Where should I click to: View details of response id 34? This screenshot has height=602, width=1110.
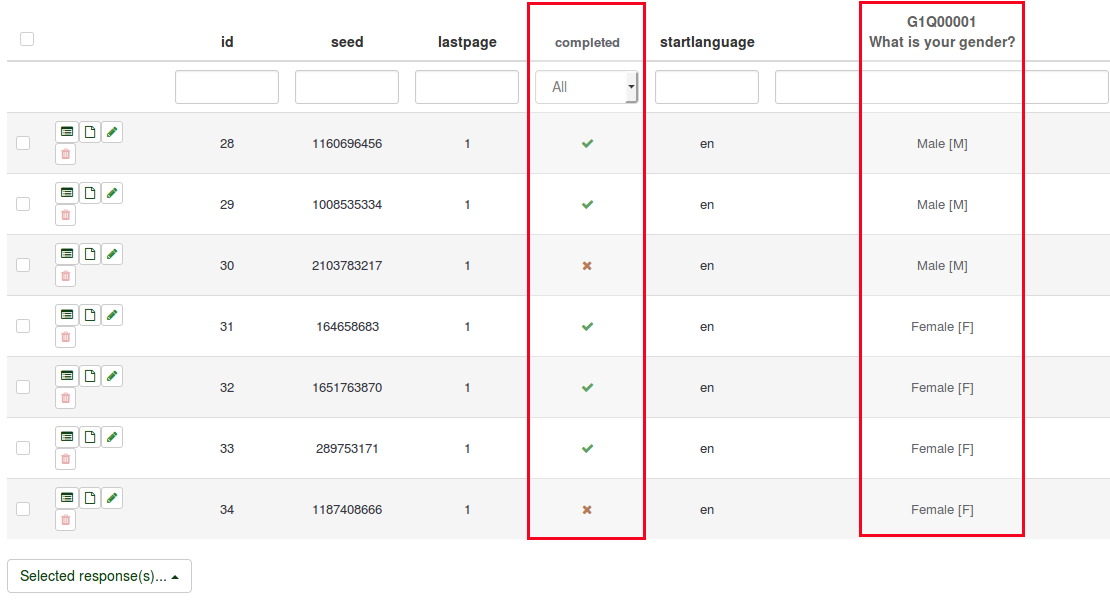tap(67, 498)
